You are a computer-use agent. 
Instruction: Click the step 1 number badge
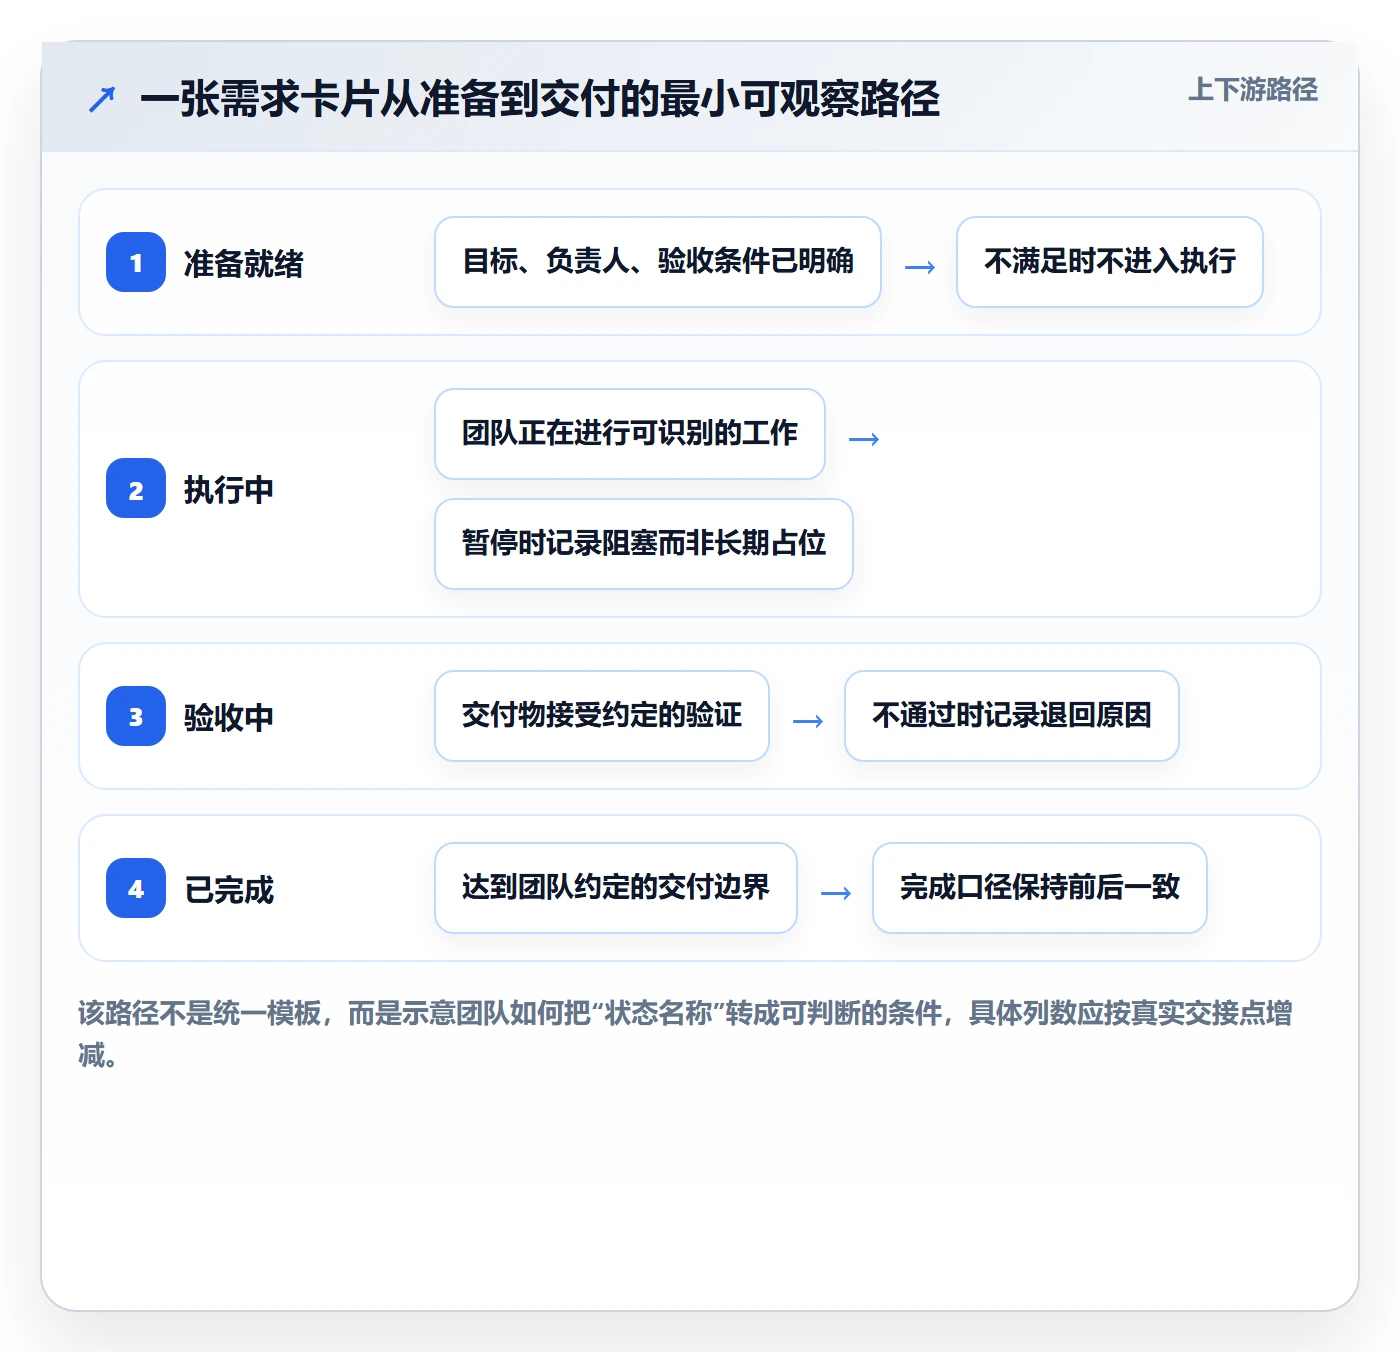pyautogui.click(x=136, y=262)
